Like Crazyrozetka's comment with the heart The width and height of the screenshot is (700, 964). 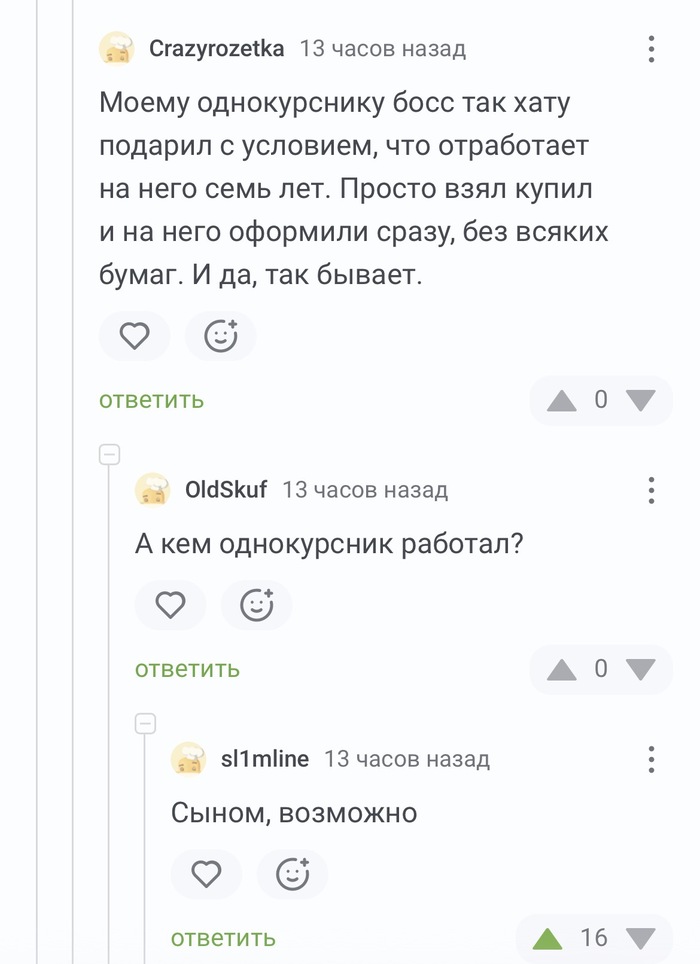click(134, 336)
